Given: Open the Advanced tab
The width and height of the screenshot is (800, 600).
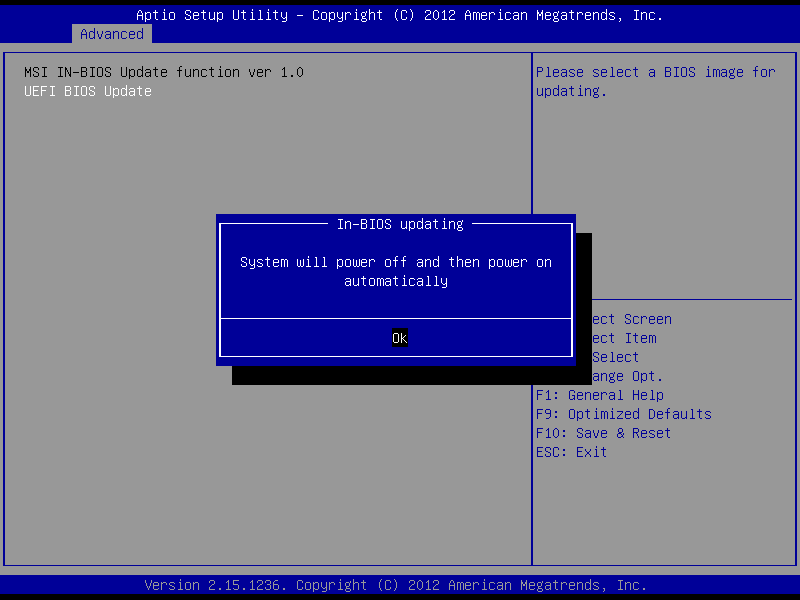Looking at the screenshot, I should [x=112, y=34].
